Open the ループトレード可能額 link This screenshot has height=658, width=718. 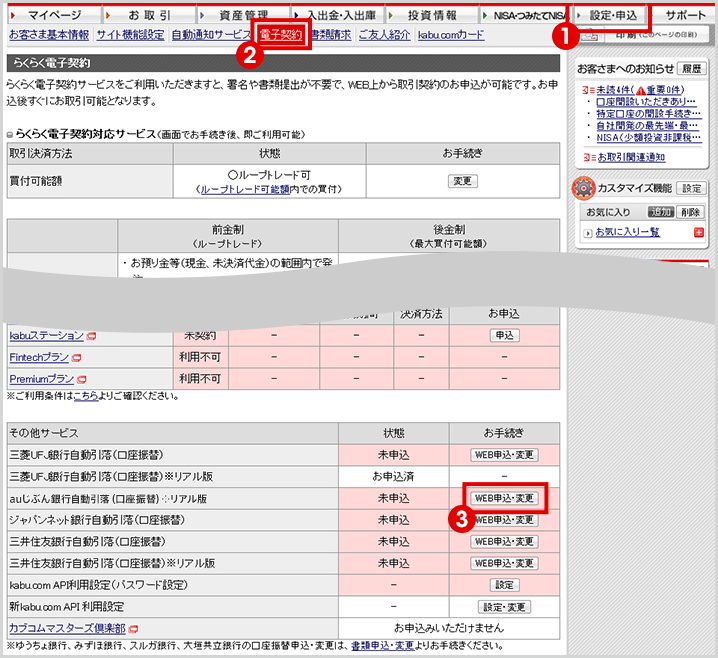[245, 189]
